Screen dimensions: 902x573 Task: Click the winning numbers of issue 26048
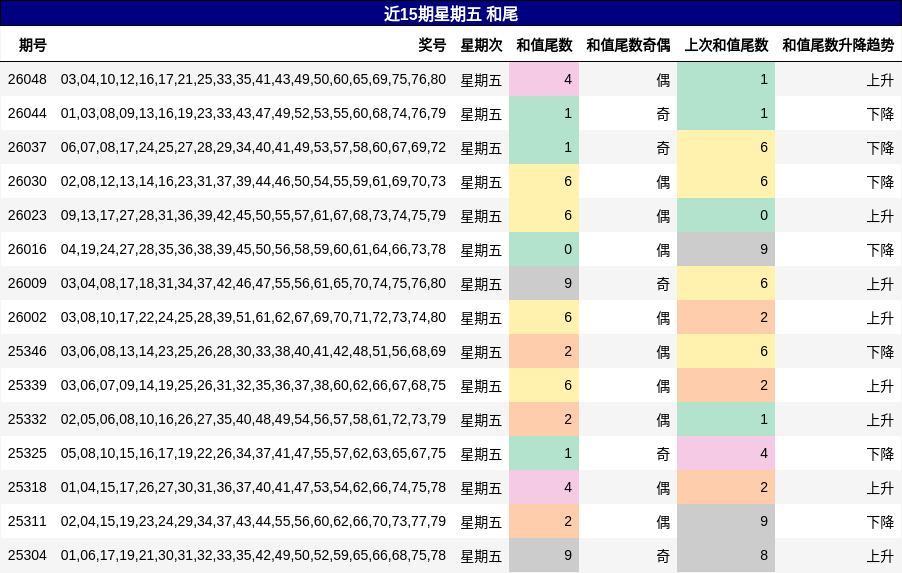click(x=253, y=79)
